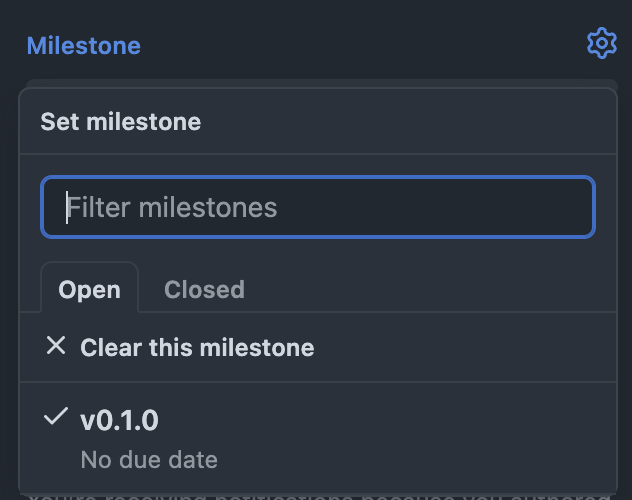Click the Filter milestones placeholder text
Screen dimensions: 632x500
coord(172,208)
